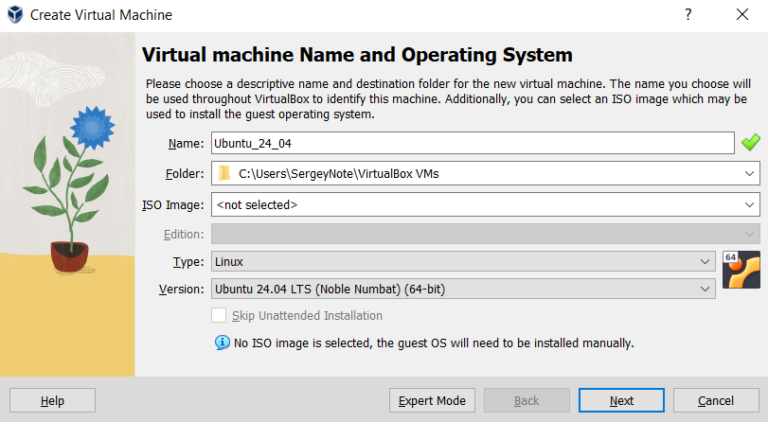Click into the Name text field
Image resolution: width=768 pixels, height=422 pixels.
[x=472, y=143]
